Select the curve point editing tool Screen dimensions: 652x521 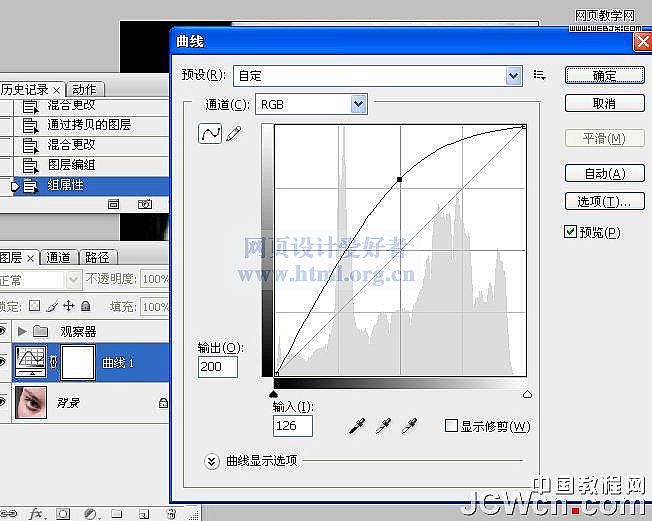[210, 133]
